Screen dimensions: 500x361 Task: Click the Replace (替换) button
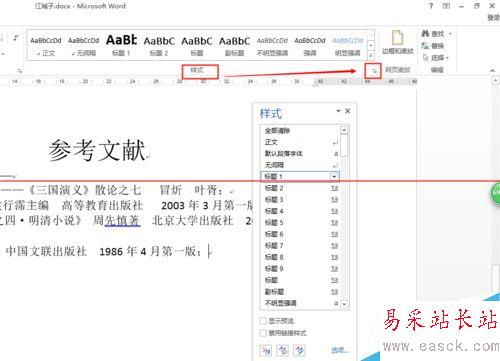point(433,46)
